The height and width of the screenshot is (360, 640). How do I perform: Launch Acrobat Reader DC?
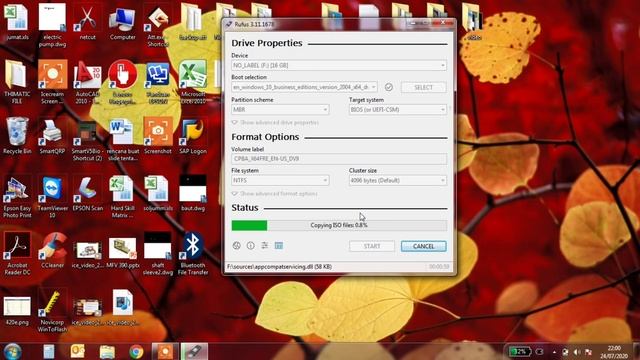(x=17, y=254)
